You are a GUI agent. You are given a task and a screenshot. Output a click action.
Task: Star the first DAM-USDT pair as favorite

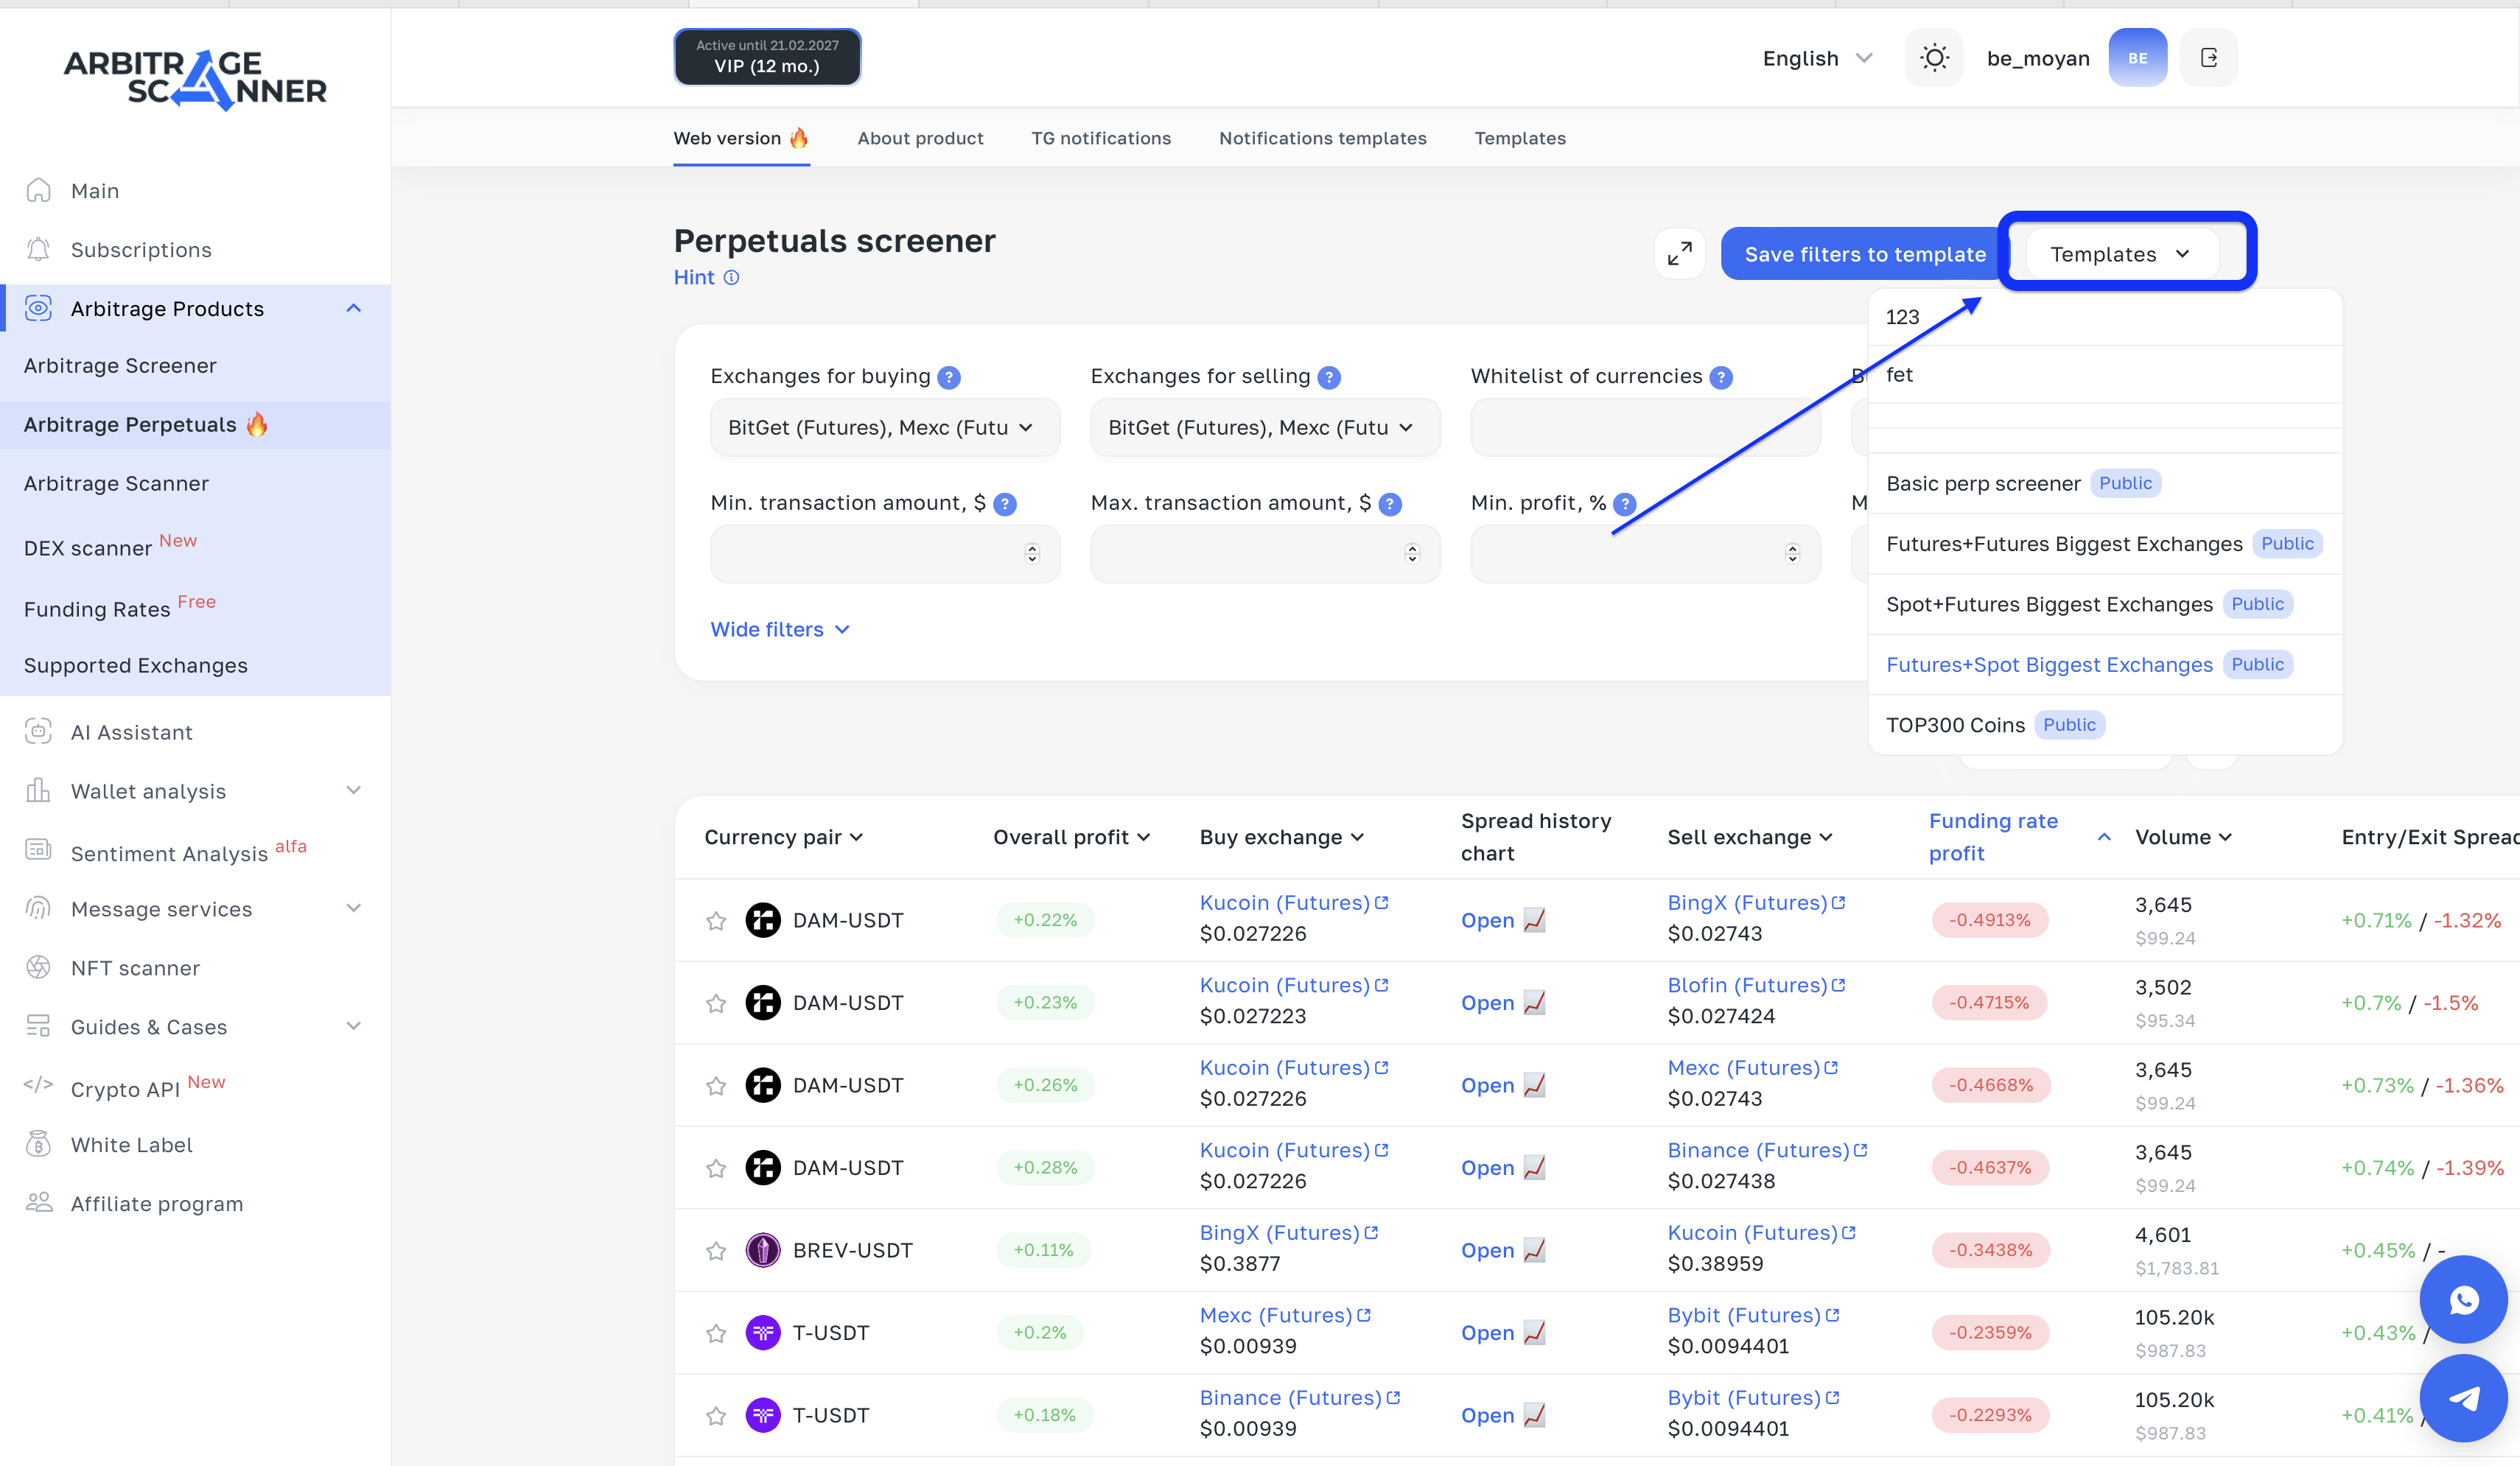pyautogui.click(x=716, y=920)
